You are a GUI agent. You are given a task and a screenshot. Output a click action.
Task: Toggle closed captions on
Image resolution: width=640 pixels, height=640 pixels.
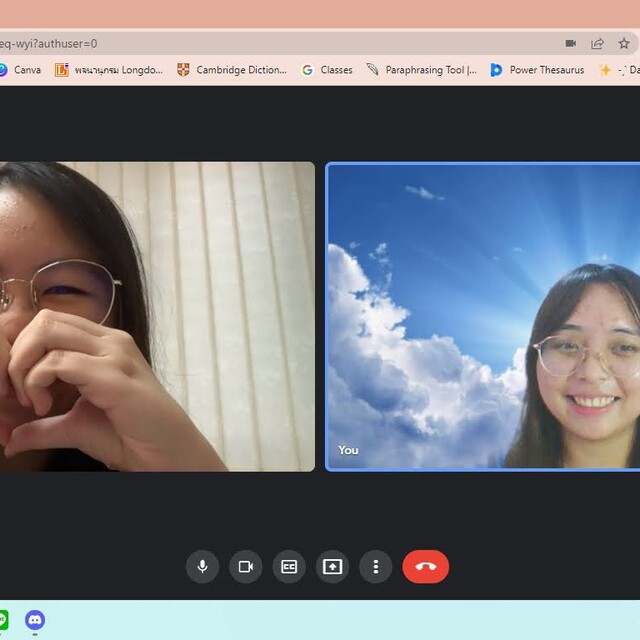tap(289, 567)
